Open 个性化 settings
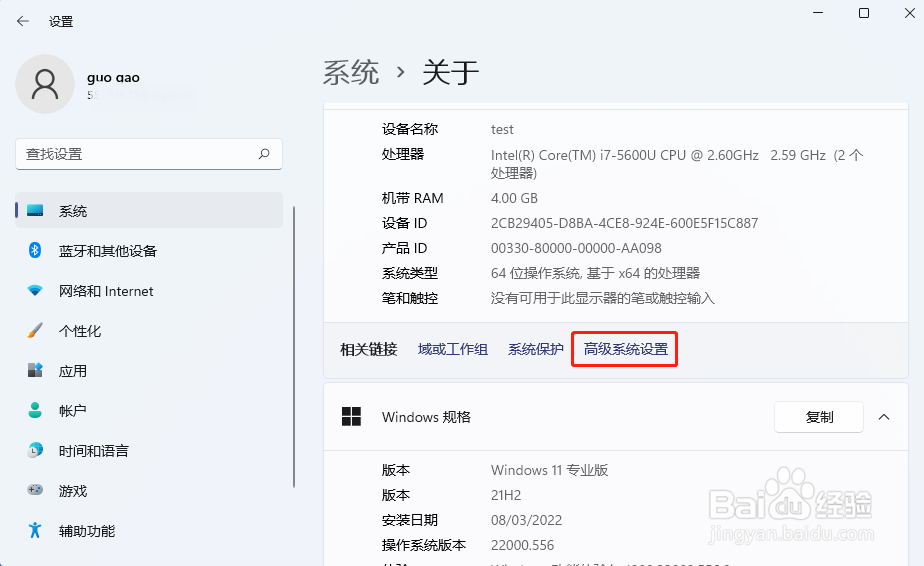This screenshot has height=566, width=924. [x=149, y=331]
